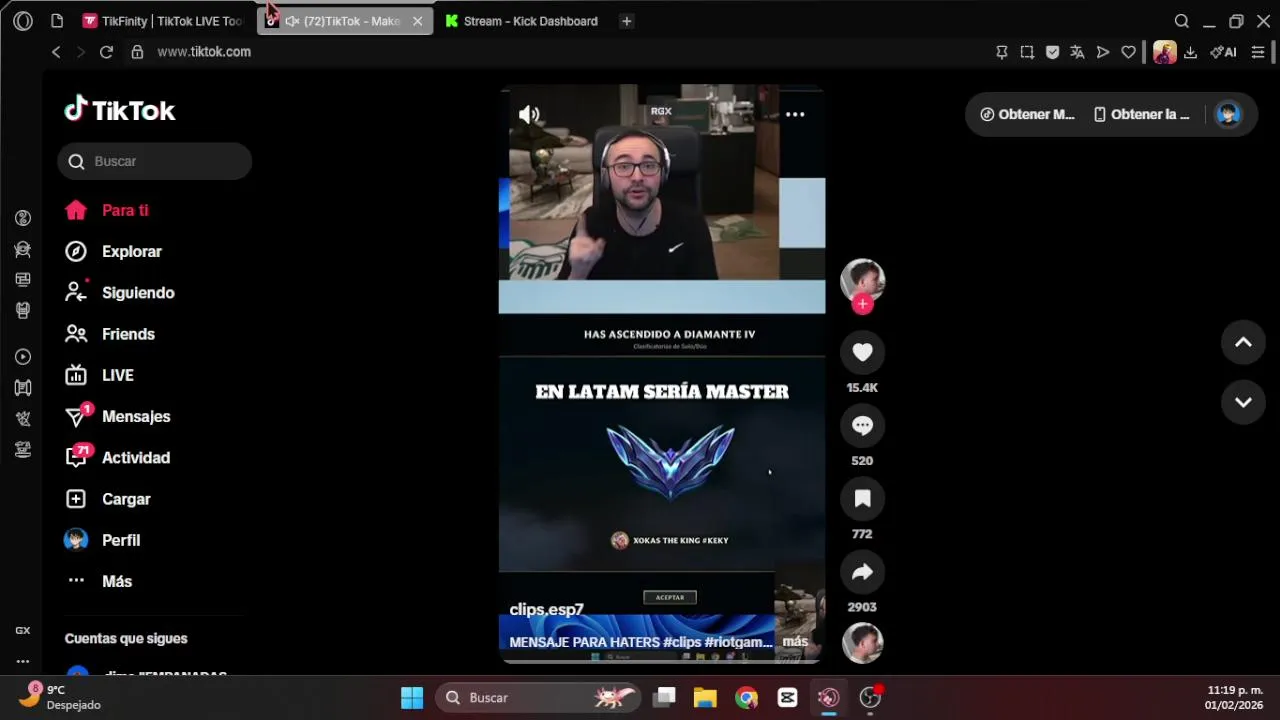The width and height of the screenshot is (1280, 720).
Task: Open CapCut from the taskbar
Action: tap(787, 698)
